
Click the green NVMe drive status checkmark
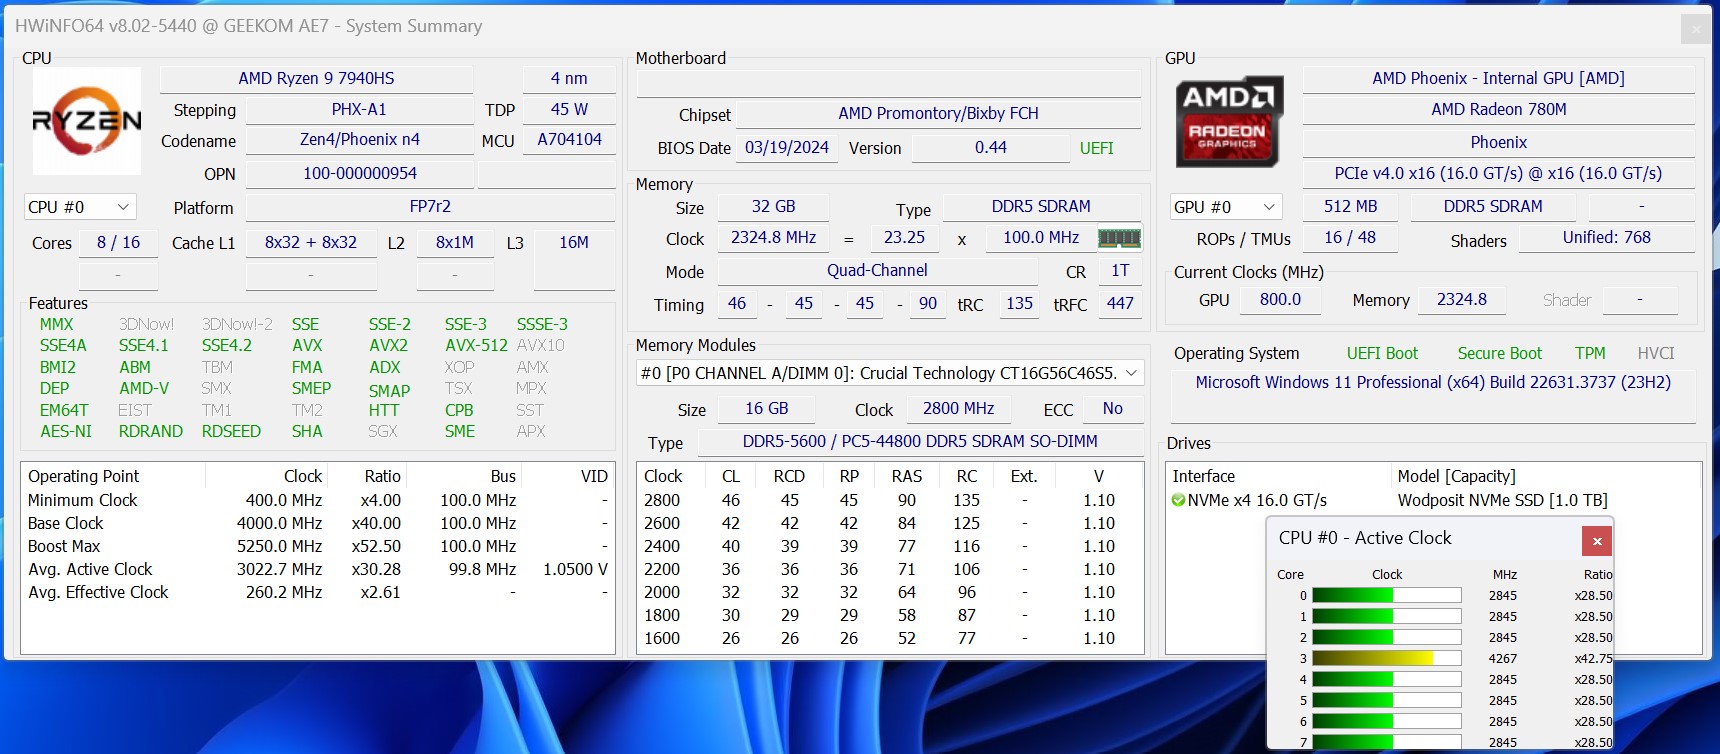tap(1178, 500)
